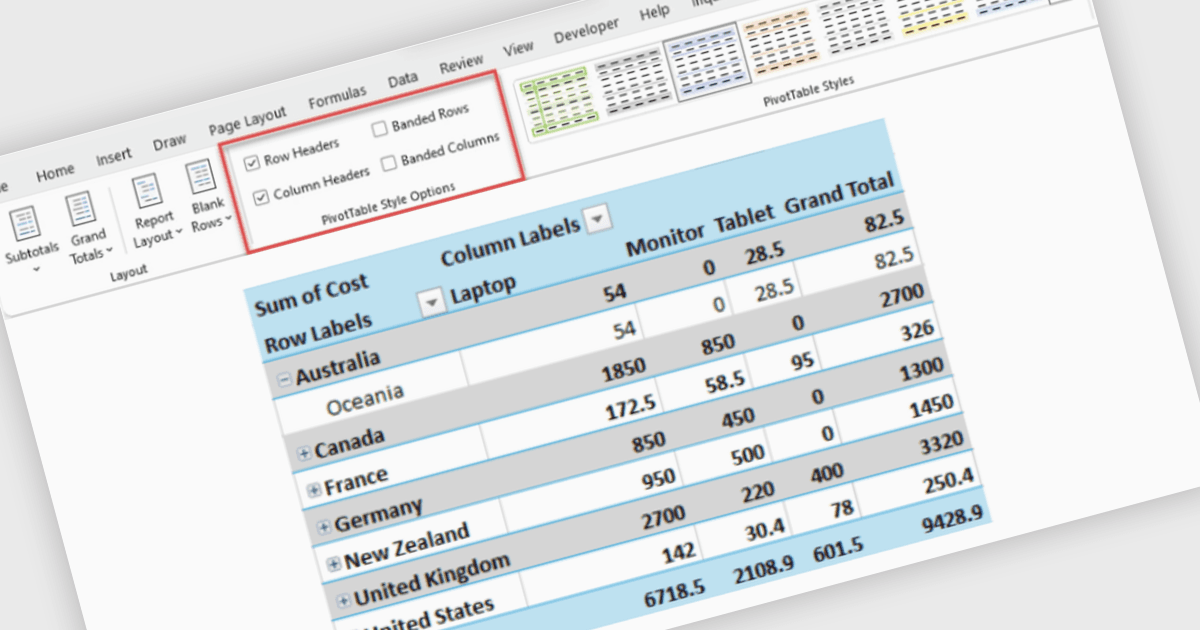Expand the New Zealand row group
Screen dimensions: 1200x630
pos(333,564)
